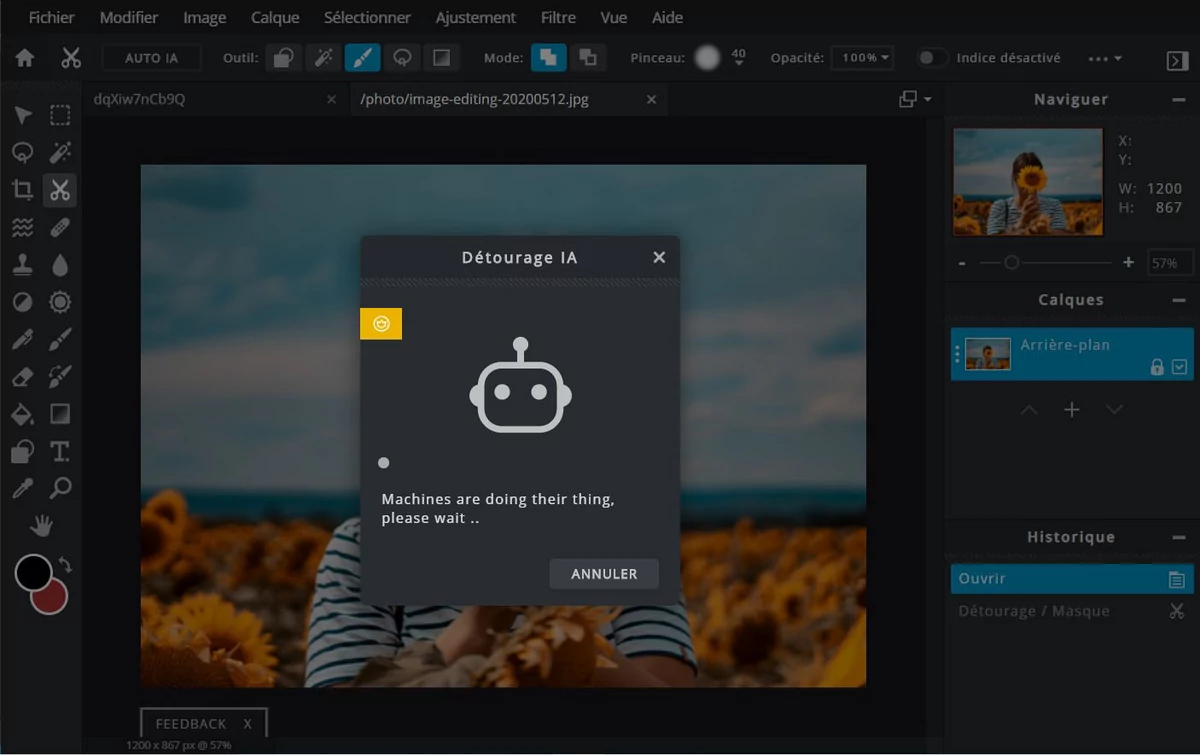Toggle the Indice désactivé switch

pos(932,58)
